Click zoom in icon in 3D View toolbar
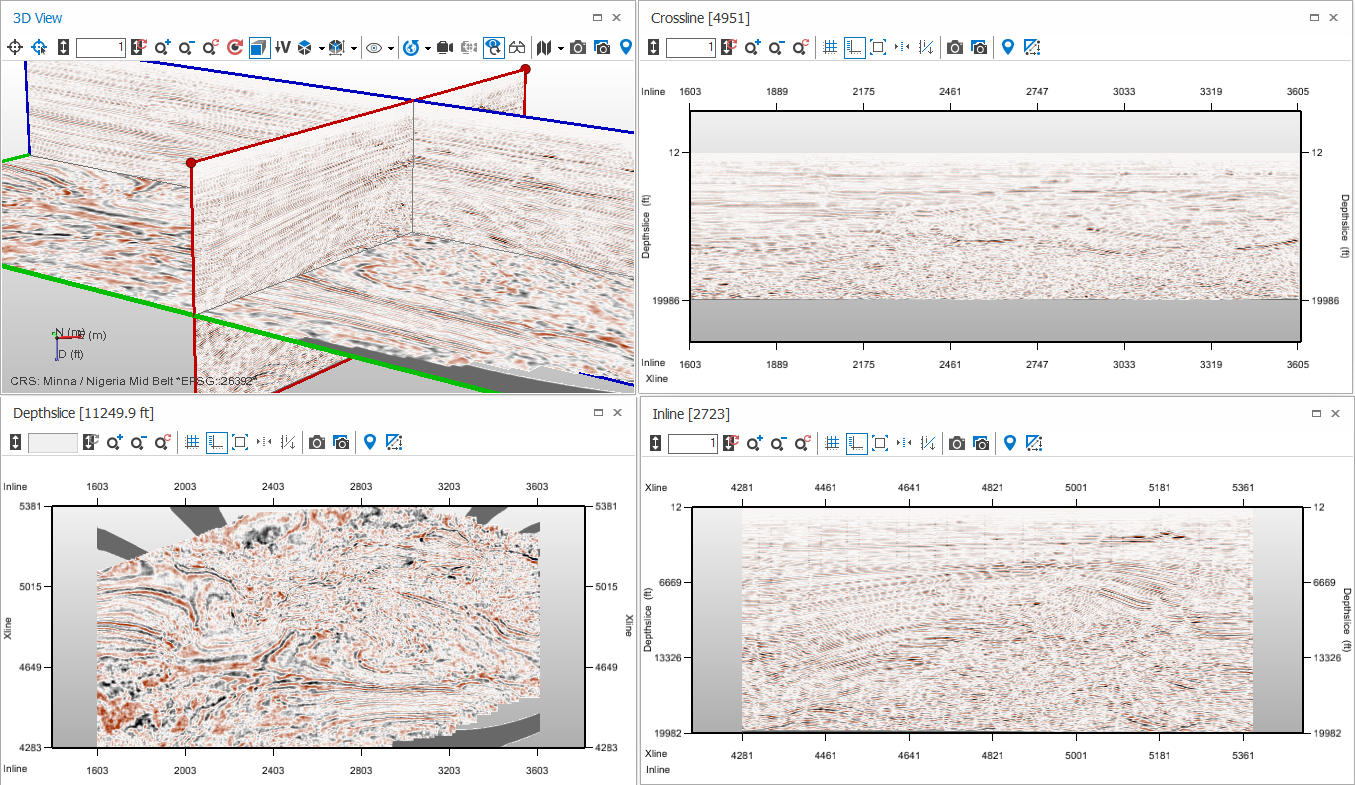Screen dimensions: 1355x785 [163, 47]
